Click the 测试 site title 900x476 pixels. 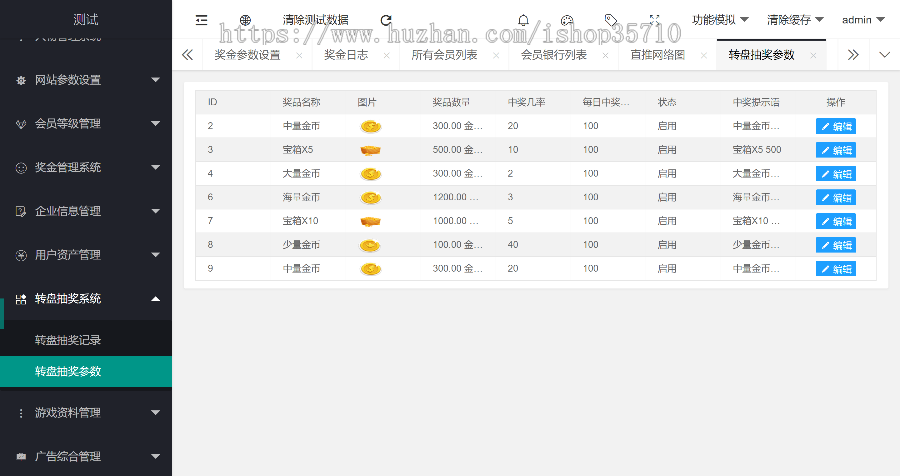click(86, 20)
